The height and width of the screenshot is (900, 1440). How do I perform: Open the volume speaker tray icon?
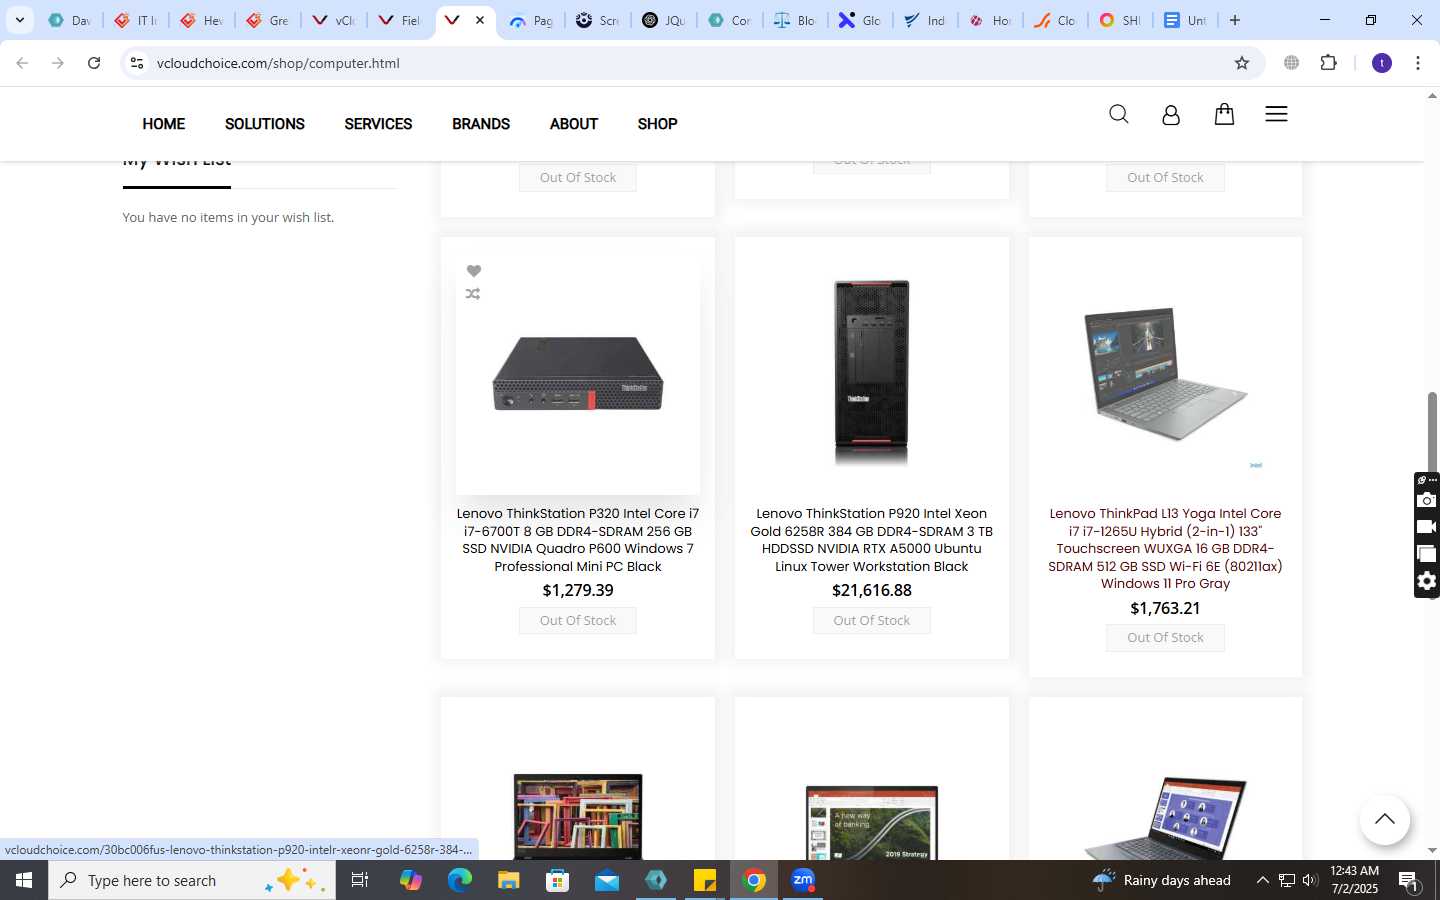pyautogui.click(x=1310, y=880)
